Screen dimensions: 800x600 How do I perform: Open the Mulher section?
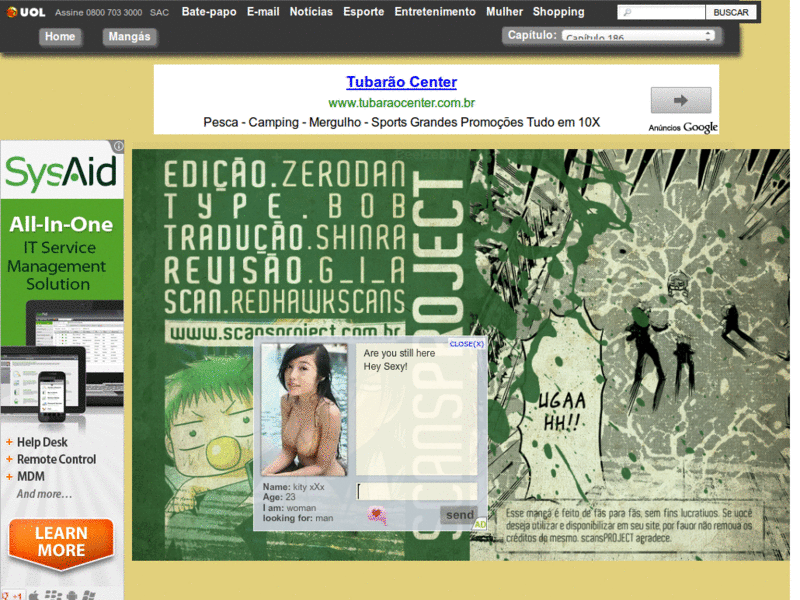(x=504, y=12)
